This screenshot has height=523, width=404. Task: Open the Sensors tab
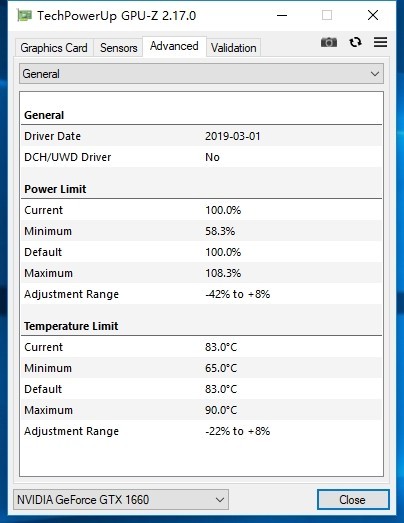coord(118,48)
